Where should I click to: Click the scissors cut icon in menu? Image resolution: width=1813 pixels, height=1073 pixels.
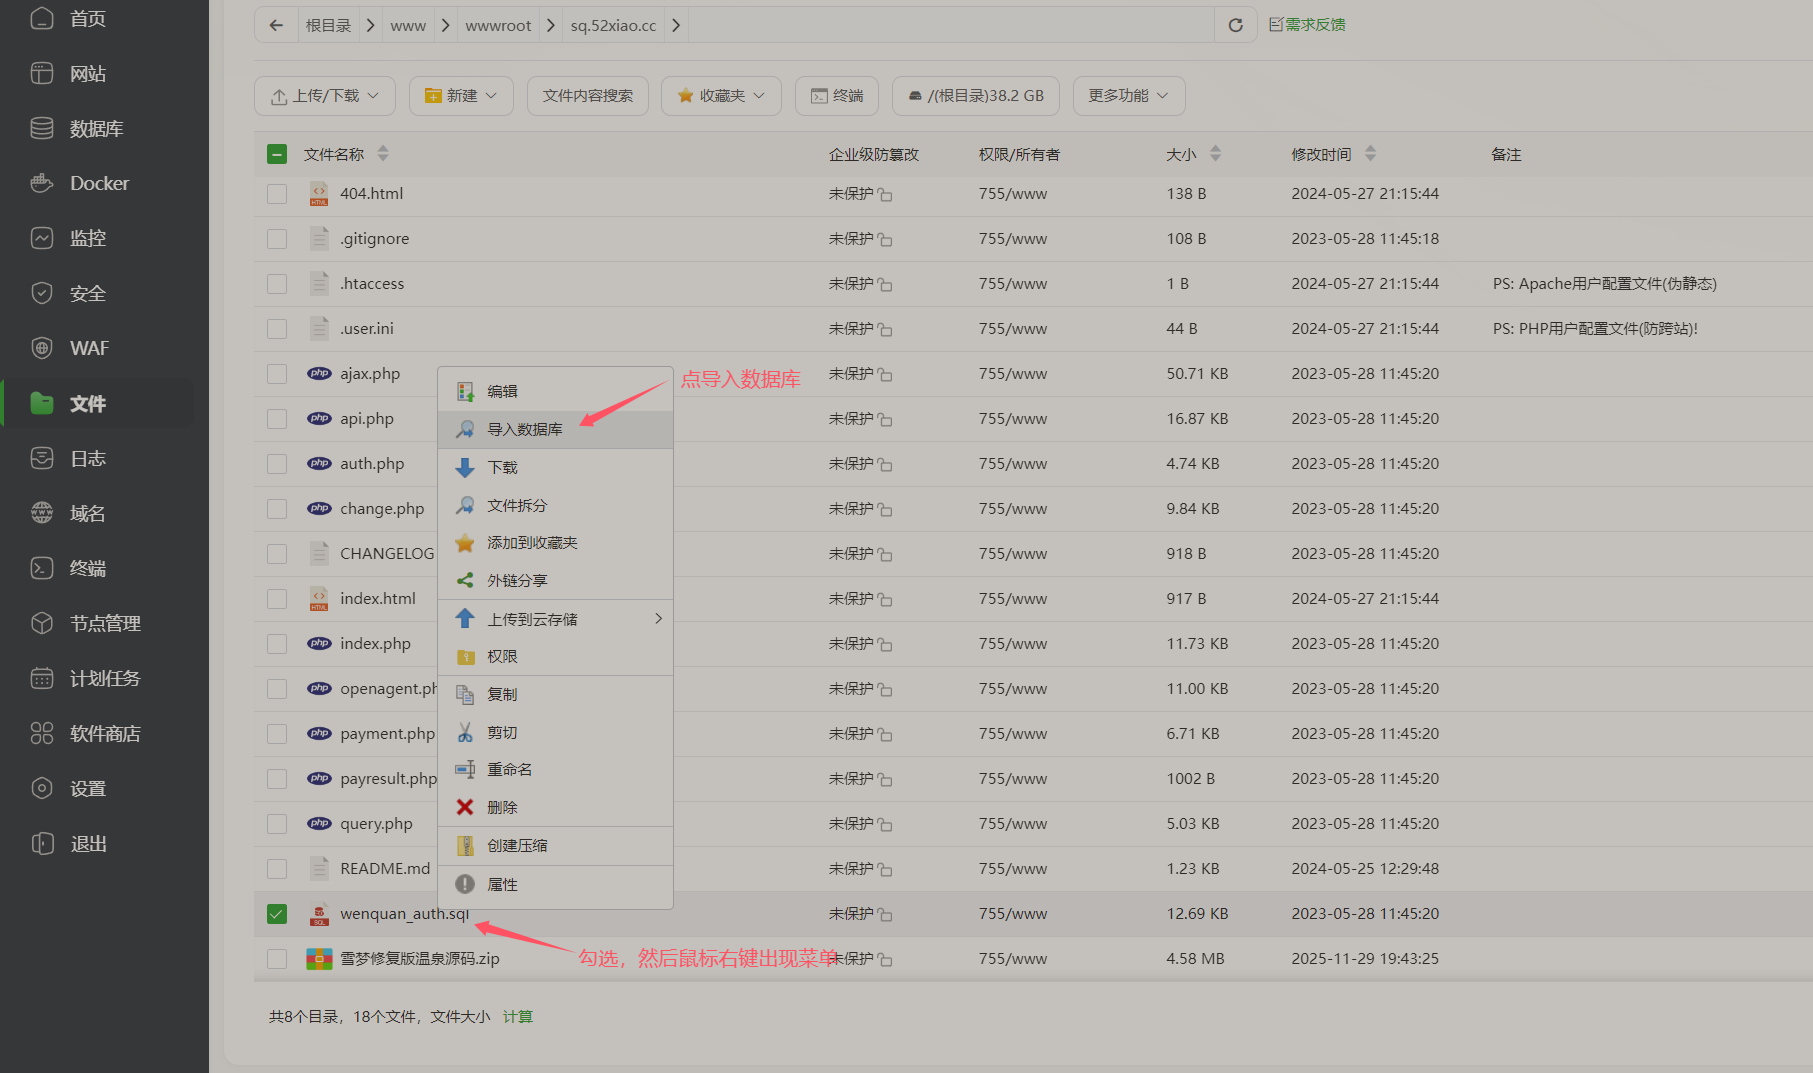tap(465, 732)
